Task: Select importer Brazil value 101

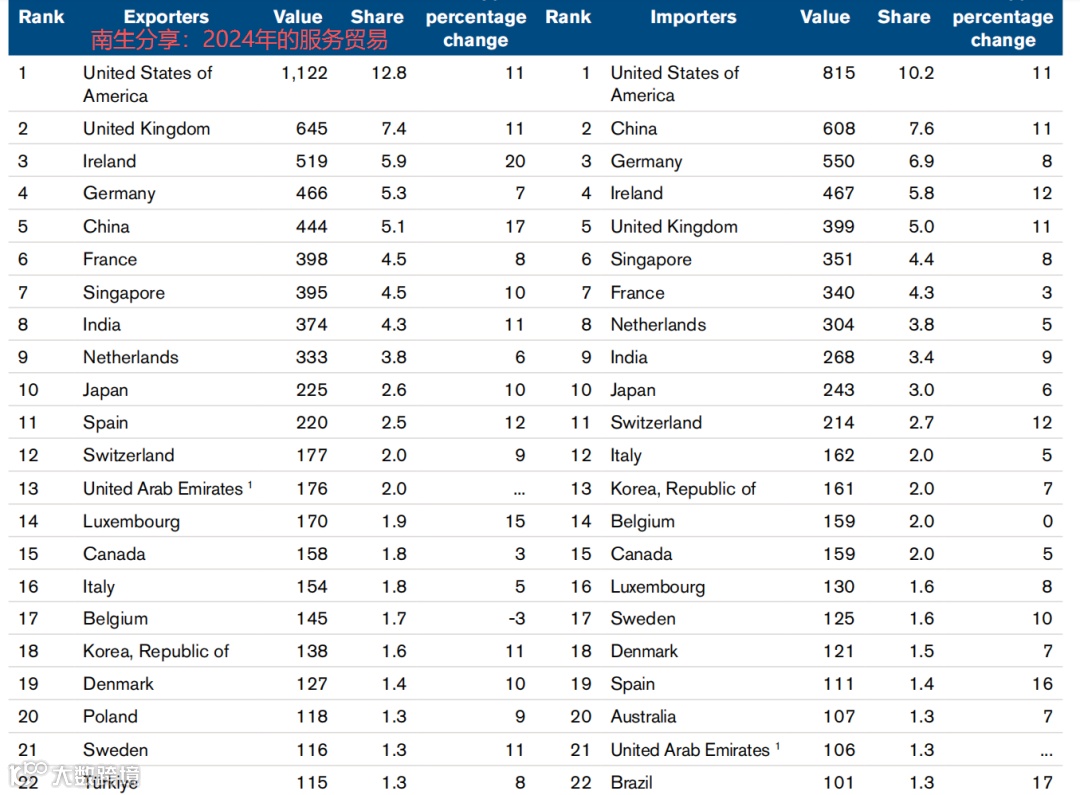Action: click(838, 783)
